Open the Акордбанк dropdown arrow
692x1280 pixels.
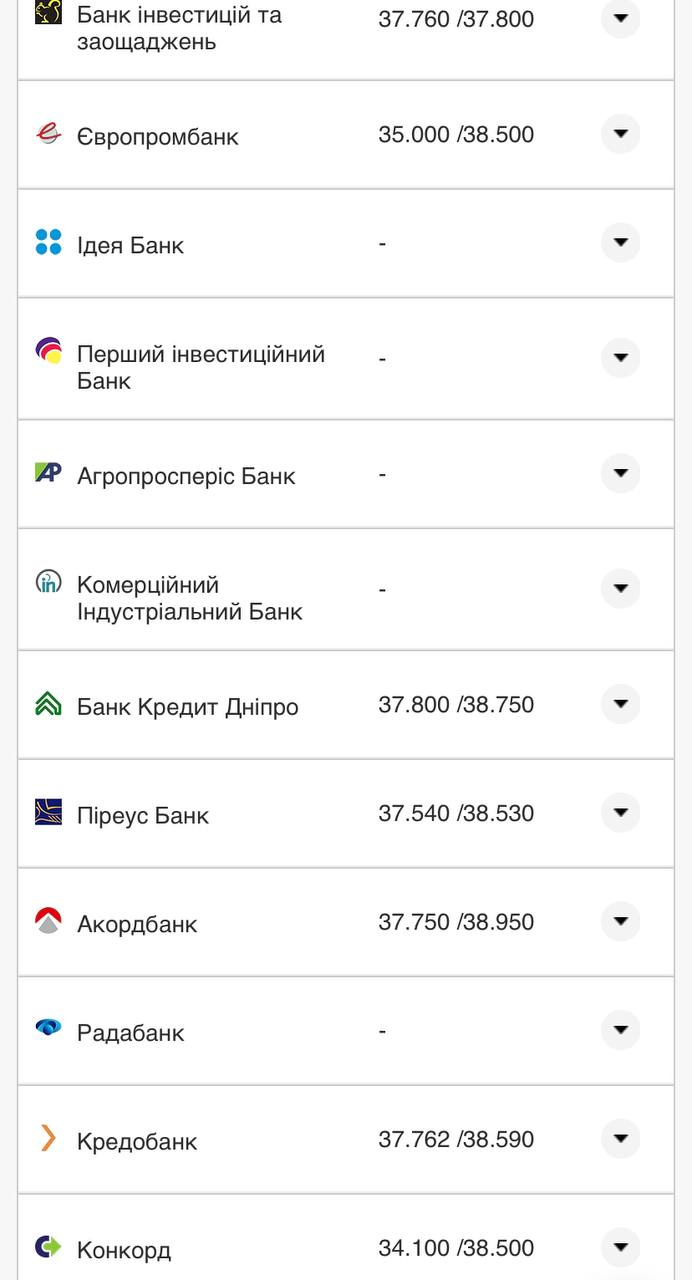tap(620, 921)
